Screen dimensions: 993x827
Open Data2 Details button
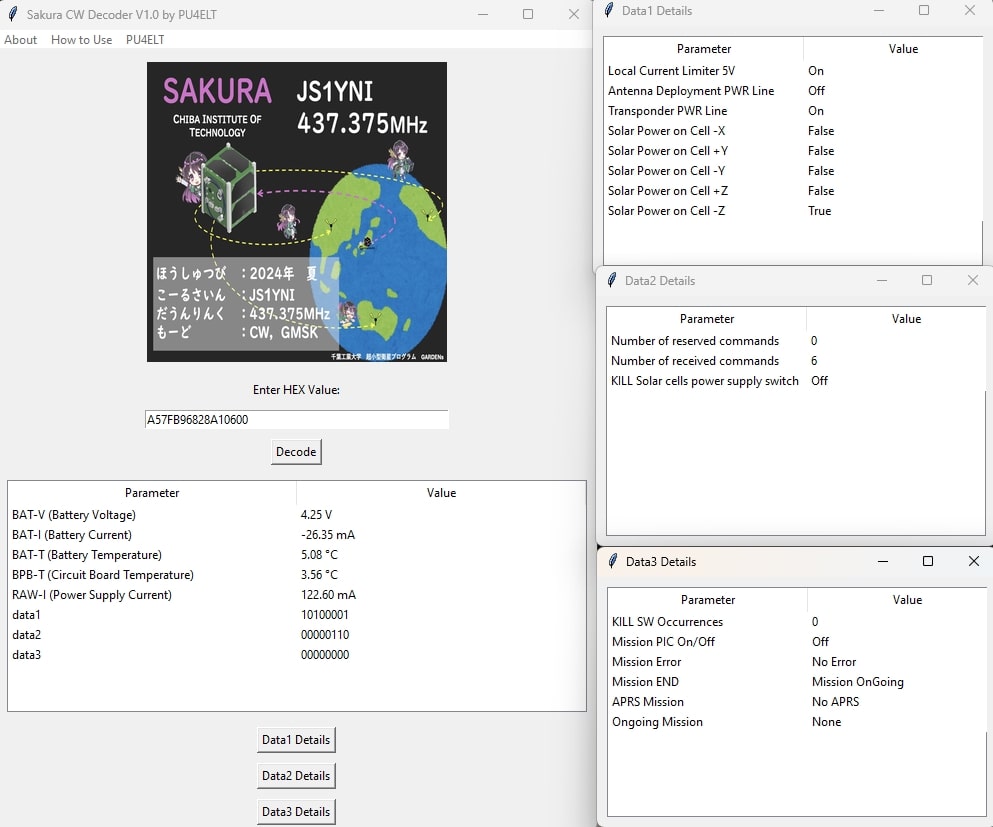point(296,776)
